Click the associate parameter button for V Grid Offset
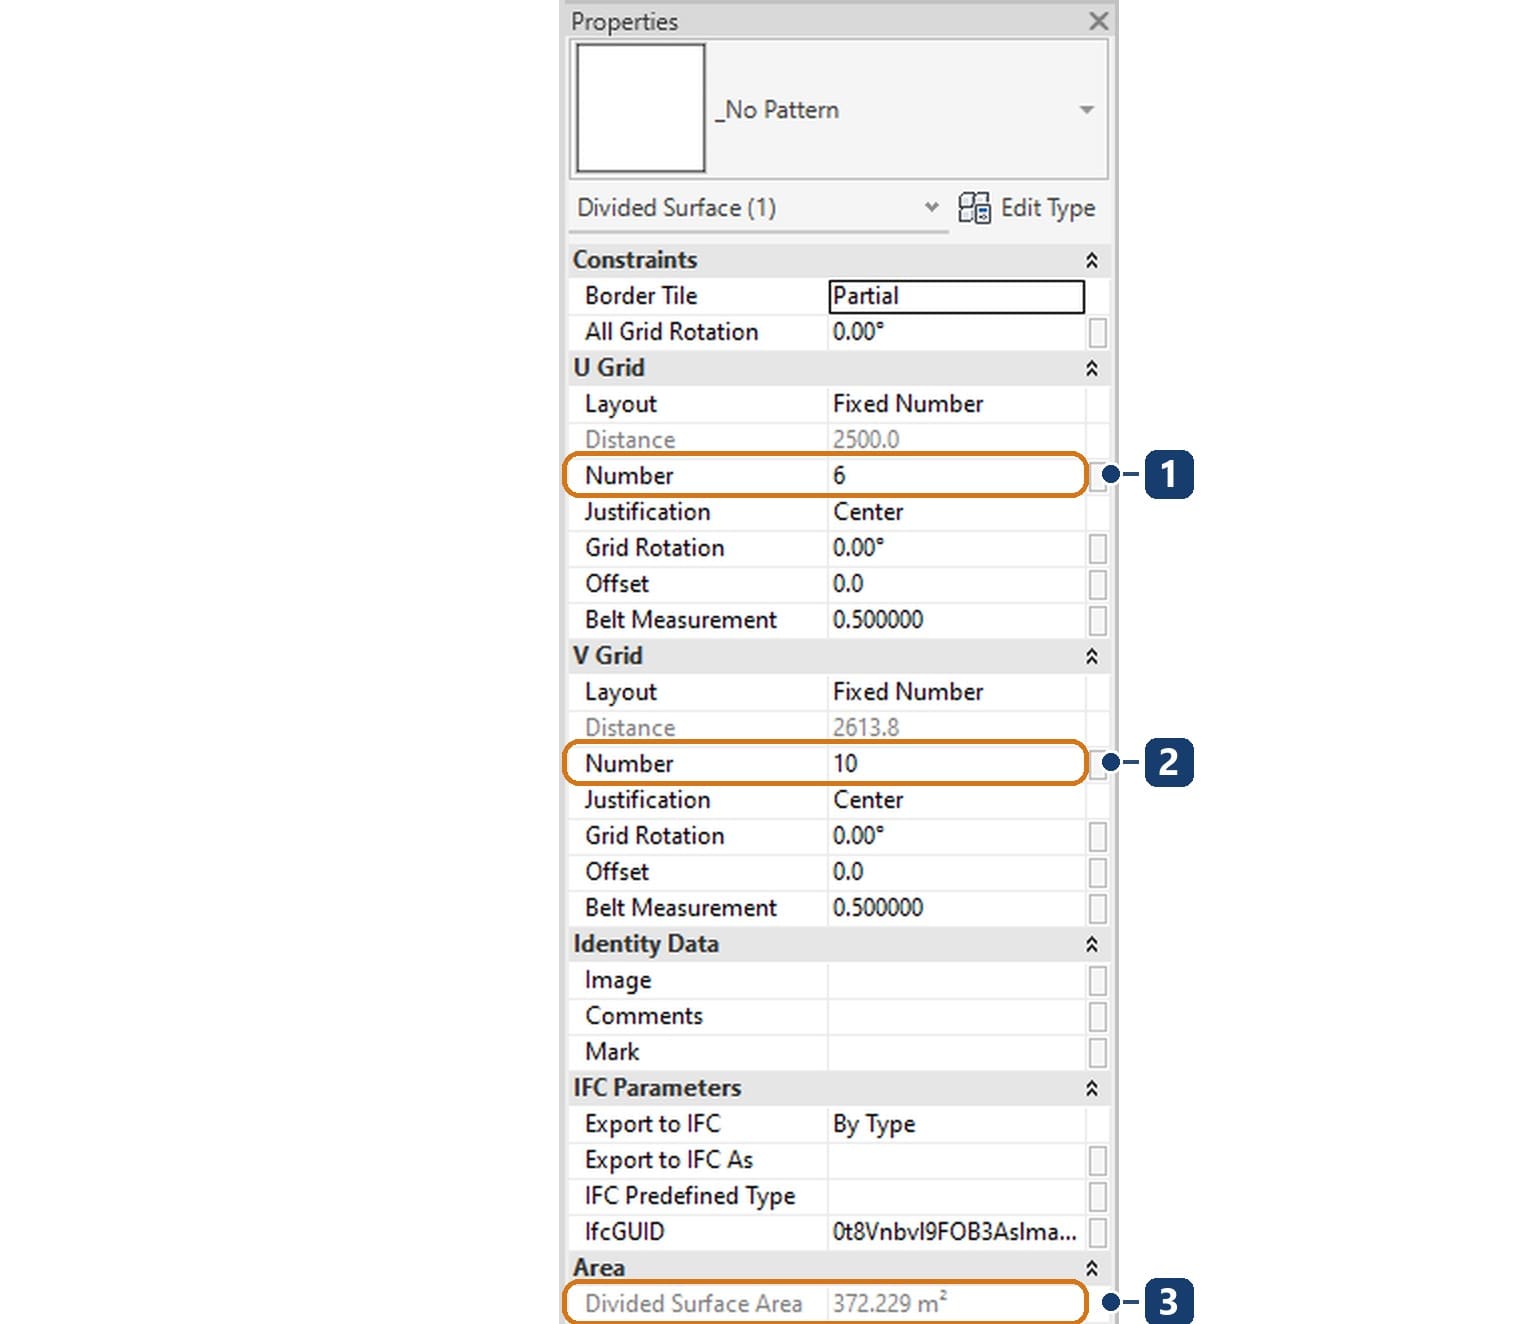 click(1098, 872)
